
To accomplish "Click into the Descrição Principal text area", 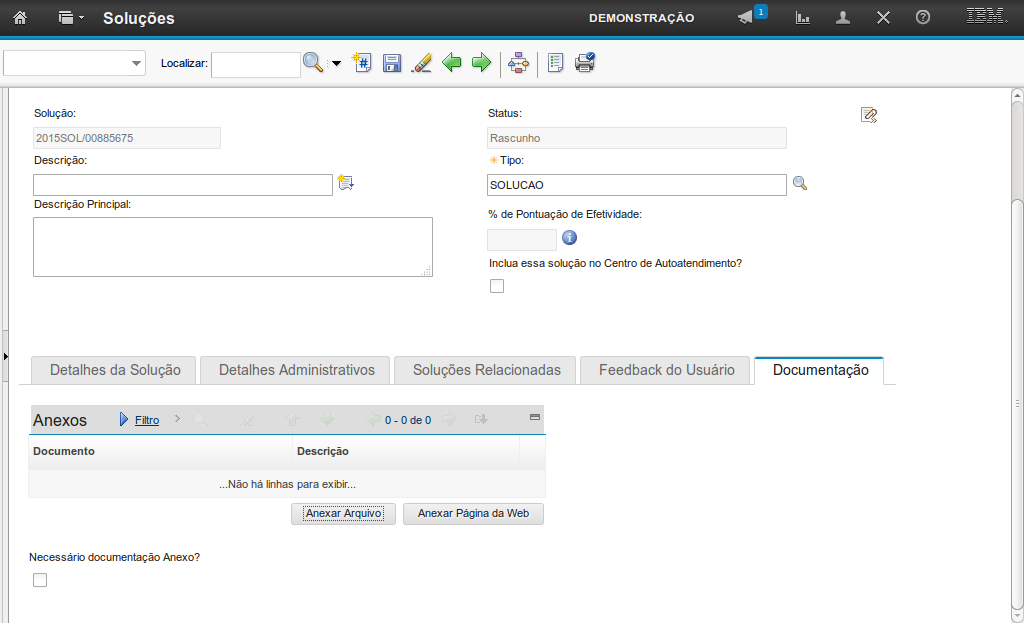I will click(232, 246).
